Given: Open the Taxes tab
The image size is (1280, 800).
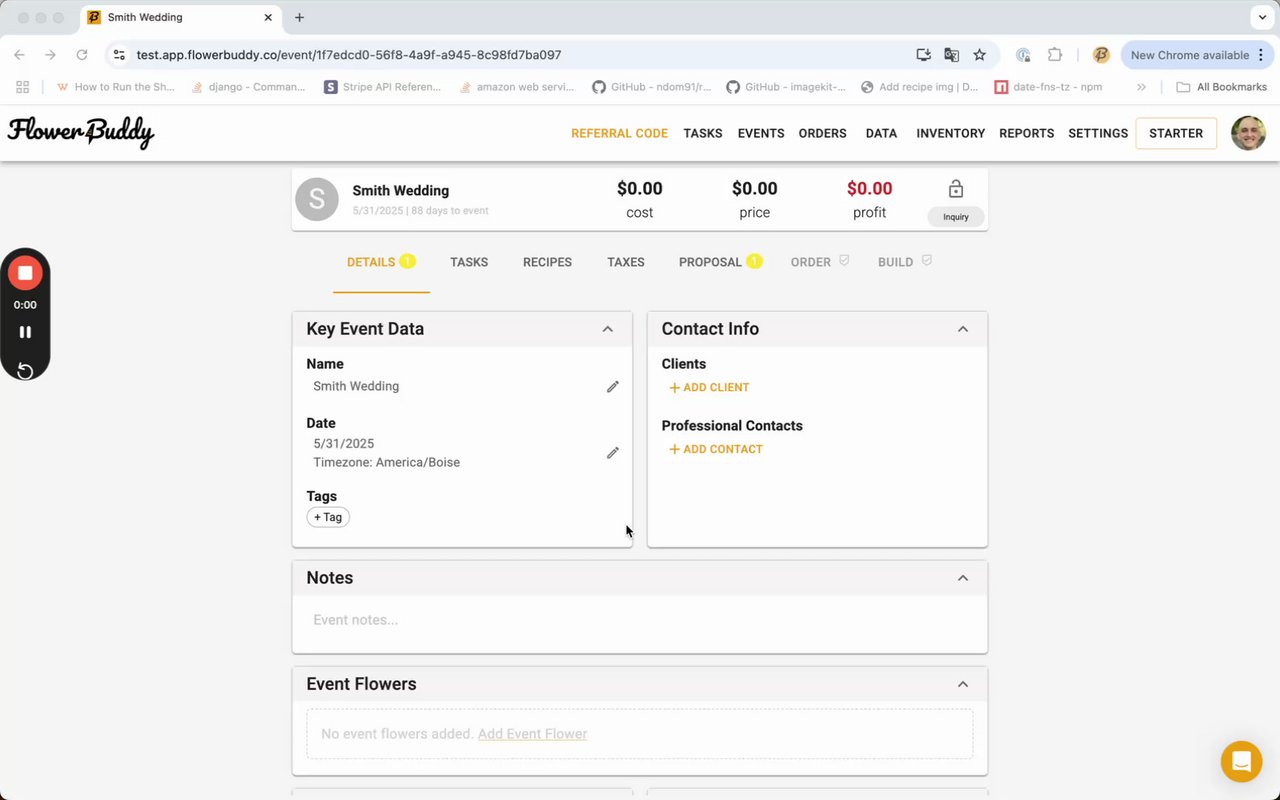Looking at the screenshot, I should coord(626,262).
